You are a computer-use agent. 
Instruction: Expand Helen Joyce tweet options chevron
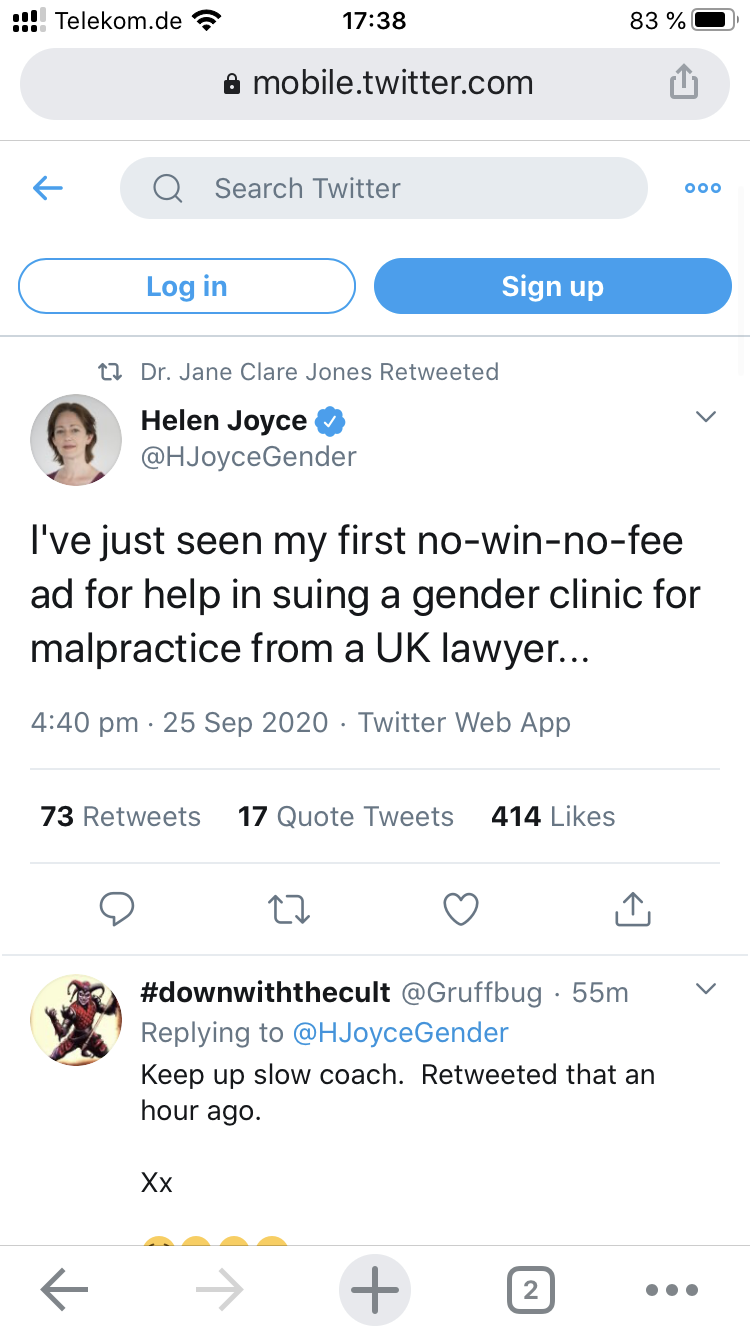706,417
